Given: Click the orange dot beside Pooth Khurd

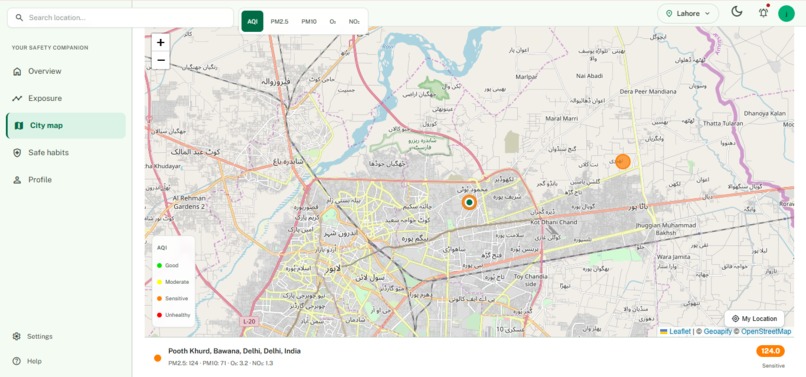Looking at the screenshot, I should [157, 358].
